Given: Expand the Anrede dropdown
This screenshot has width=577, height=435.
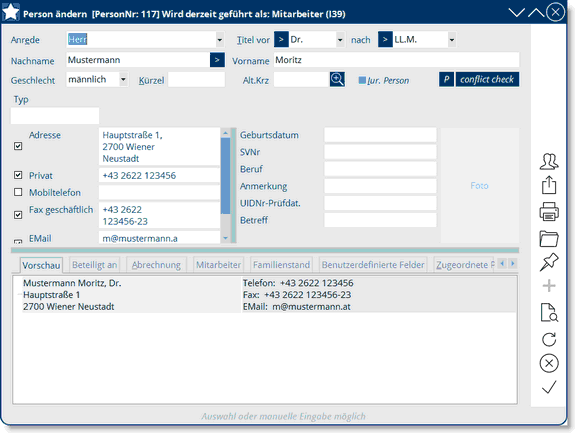Looking at the screenshot, I should pyautogui.click(x=219, y=39).
